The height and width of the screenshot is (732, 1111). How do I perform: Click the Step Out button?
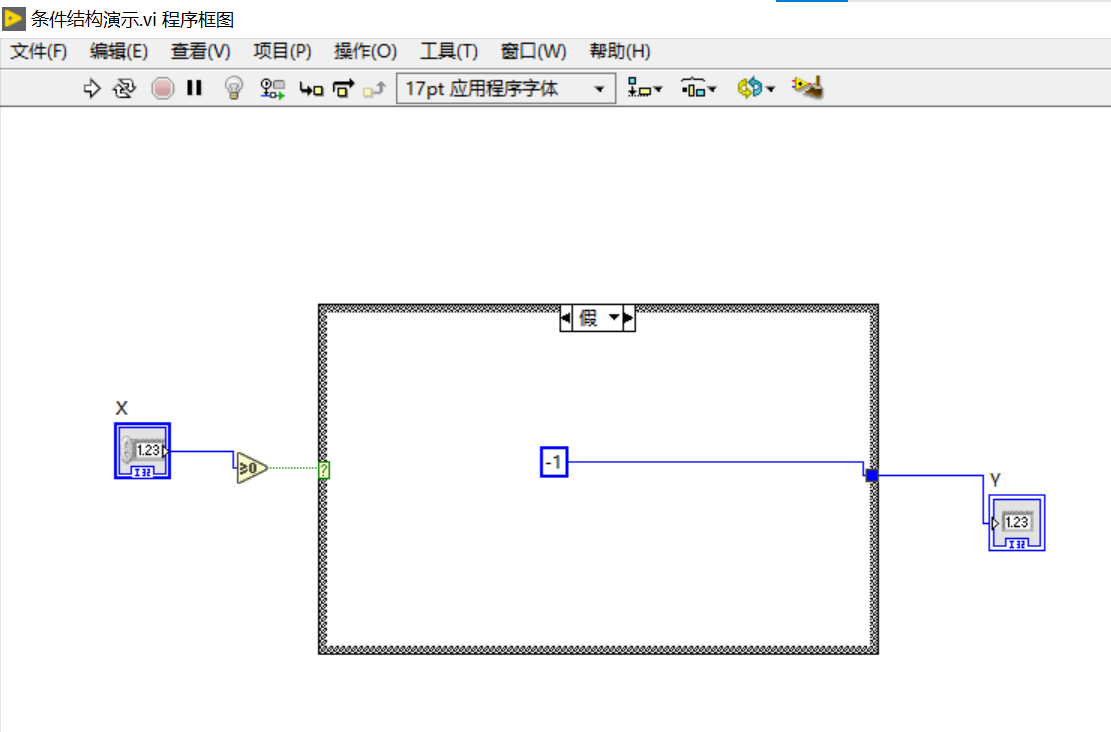[x=373, y=89]
